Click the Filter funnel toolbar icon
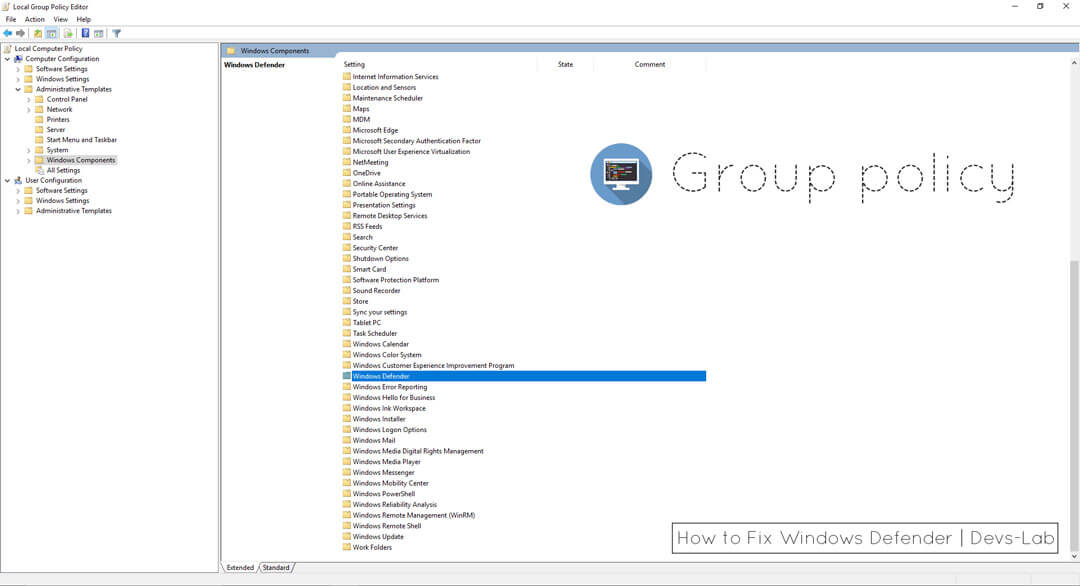The width and height of the screenshot is (1080, 586). [x=116, y=33]
